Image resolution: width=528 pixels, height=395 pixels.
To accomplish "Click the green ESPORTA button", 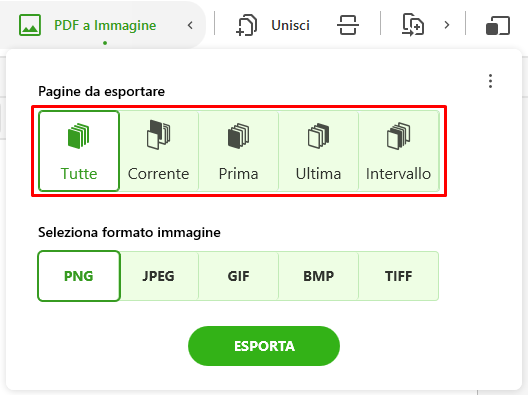I will pos(264,346).
